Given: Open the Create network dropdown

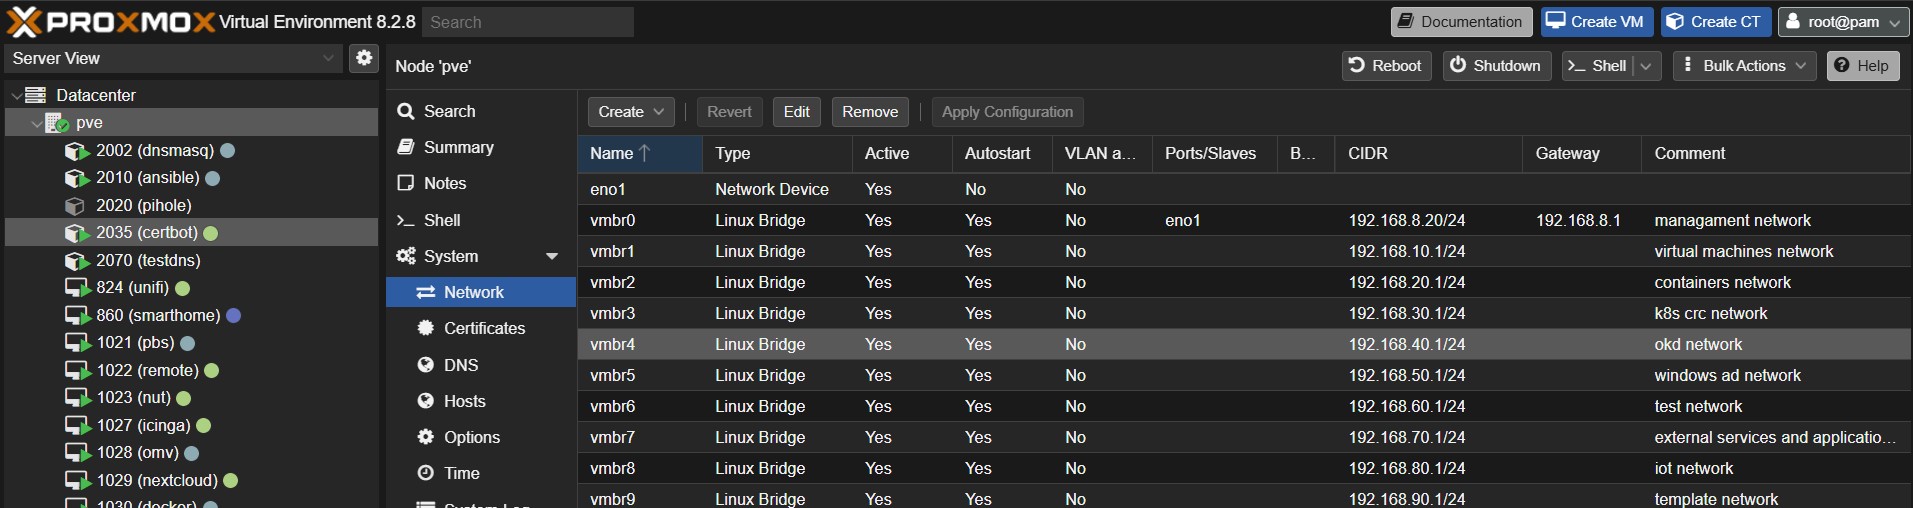Looking at the screenshot, I should tap(631, 112).
